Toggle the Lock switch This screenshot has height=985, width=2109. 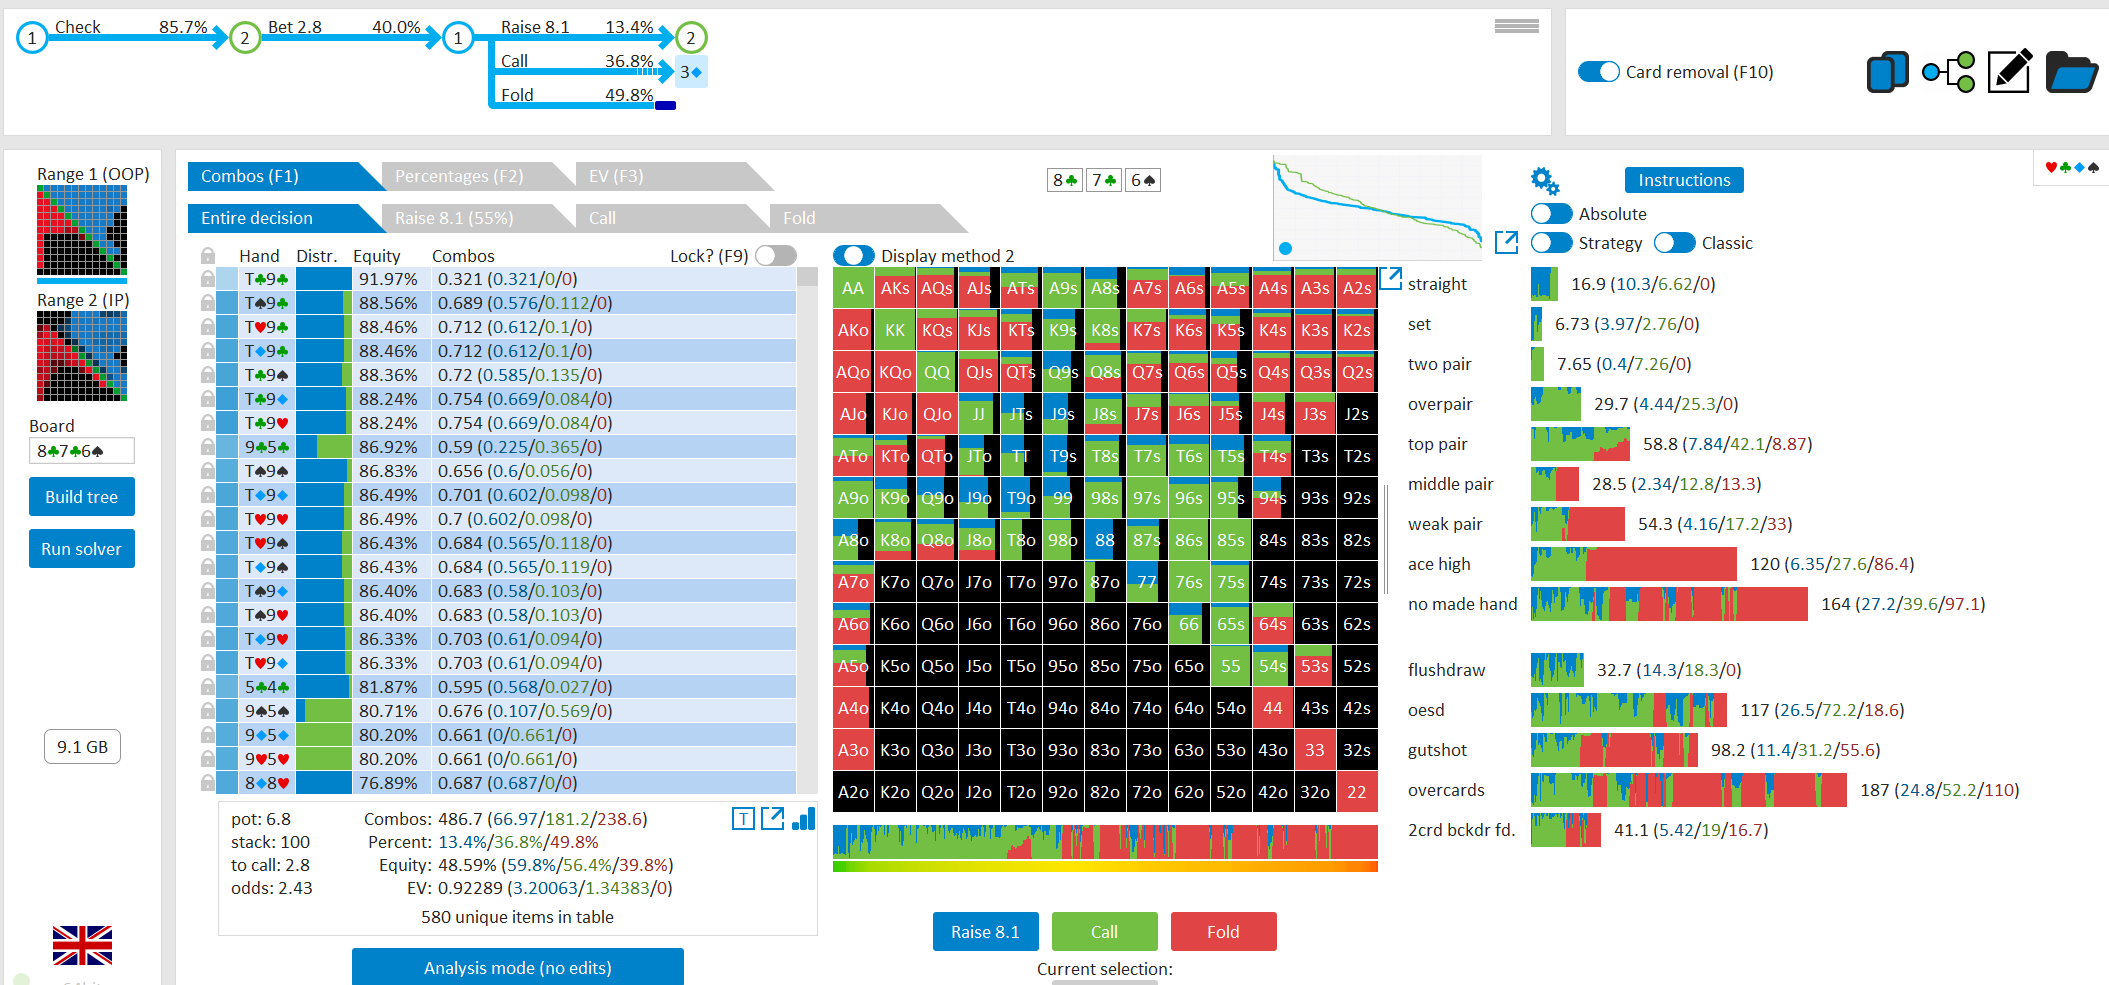[776, 256]
